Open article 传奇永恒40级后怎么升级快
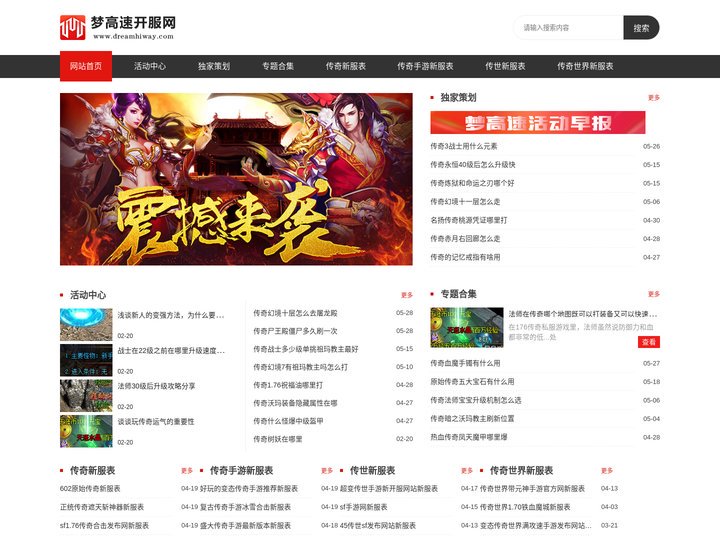Image resolution: width=720 pixels, height=540 pixels. pos(472,165)
